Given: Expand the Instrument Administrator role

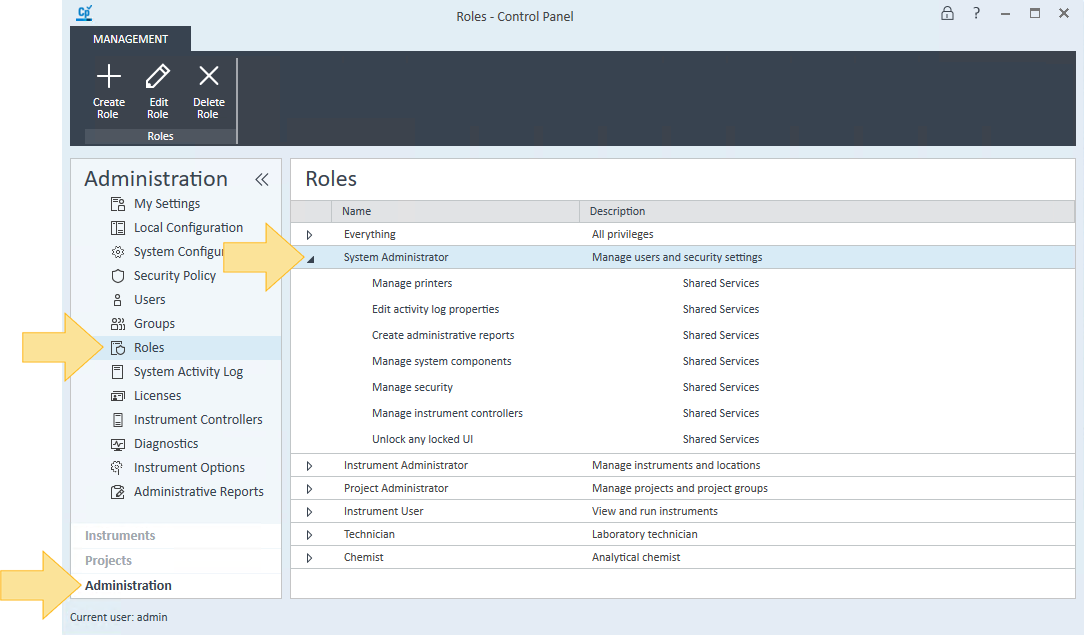Looking at the screenshot, I should tap(310, 466).
